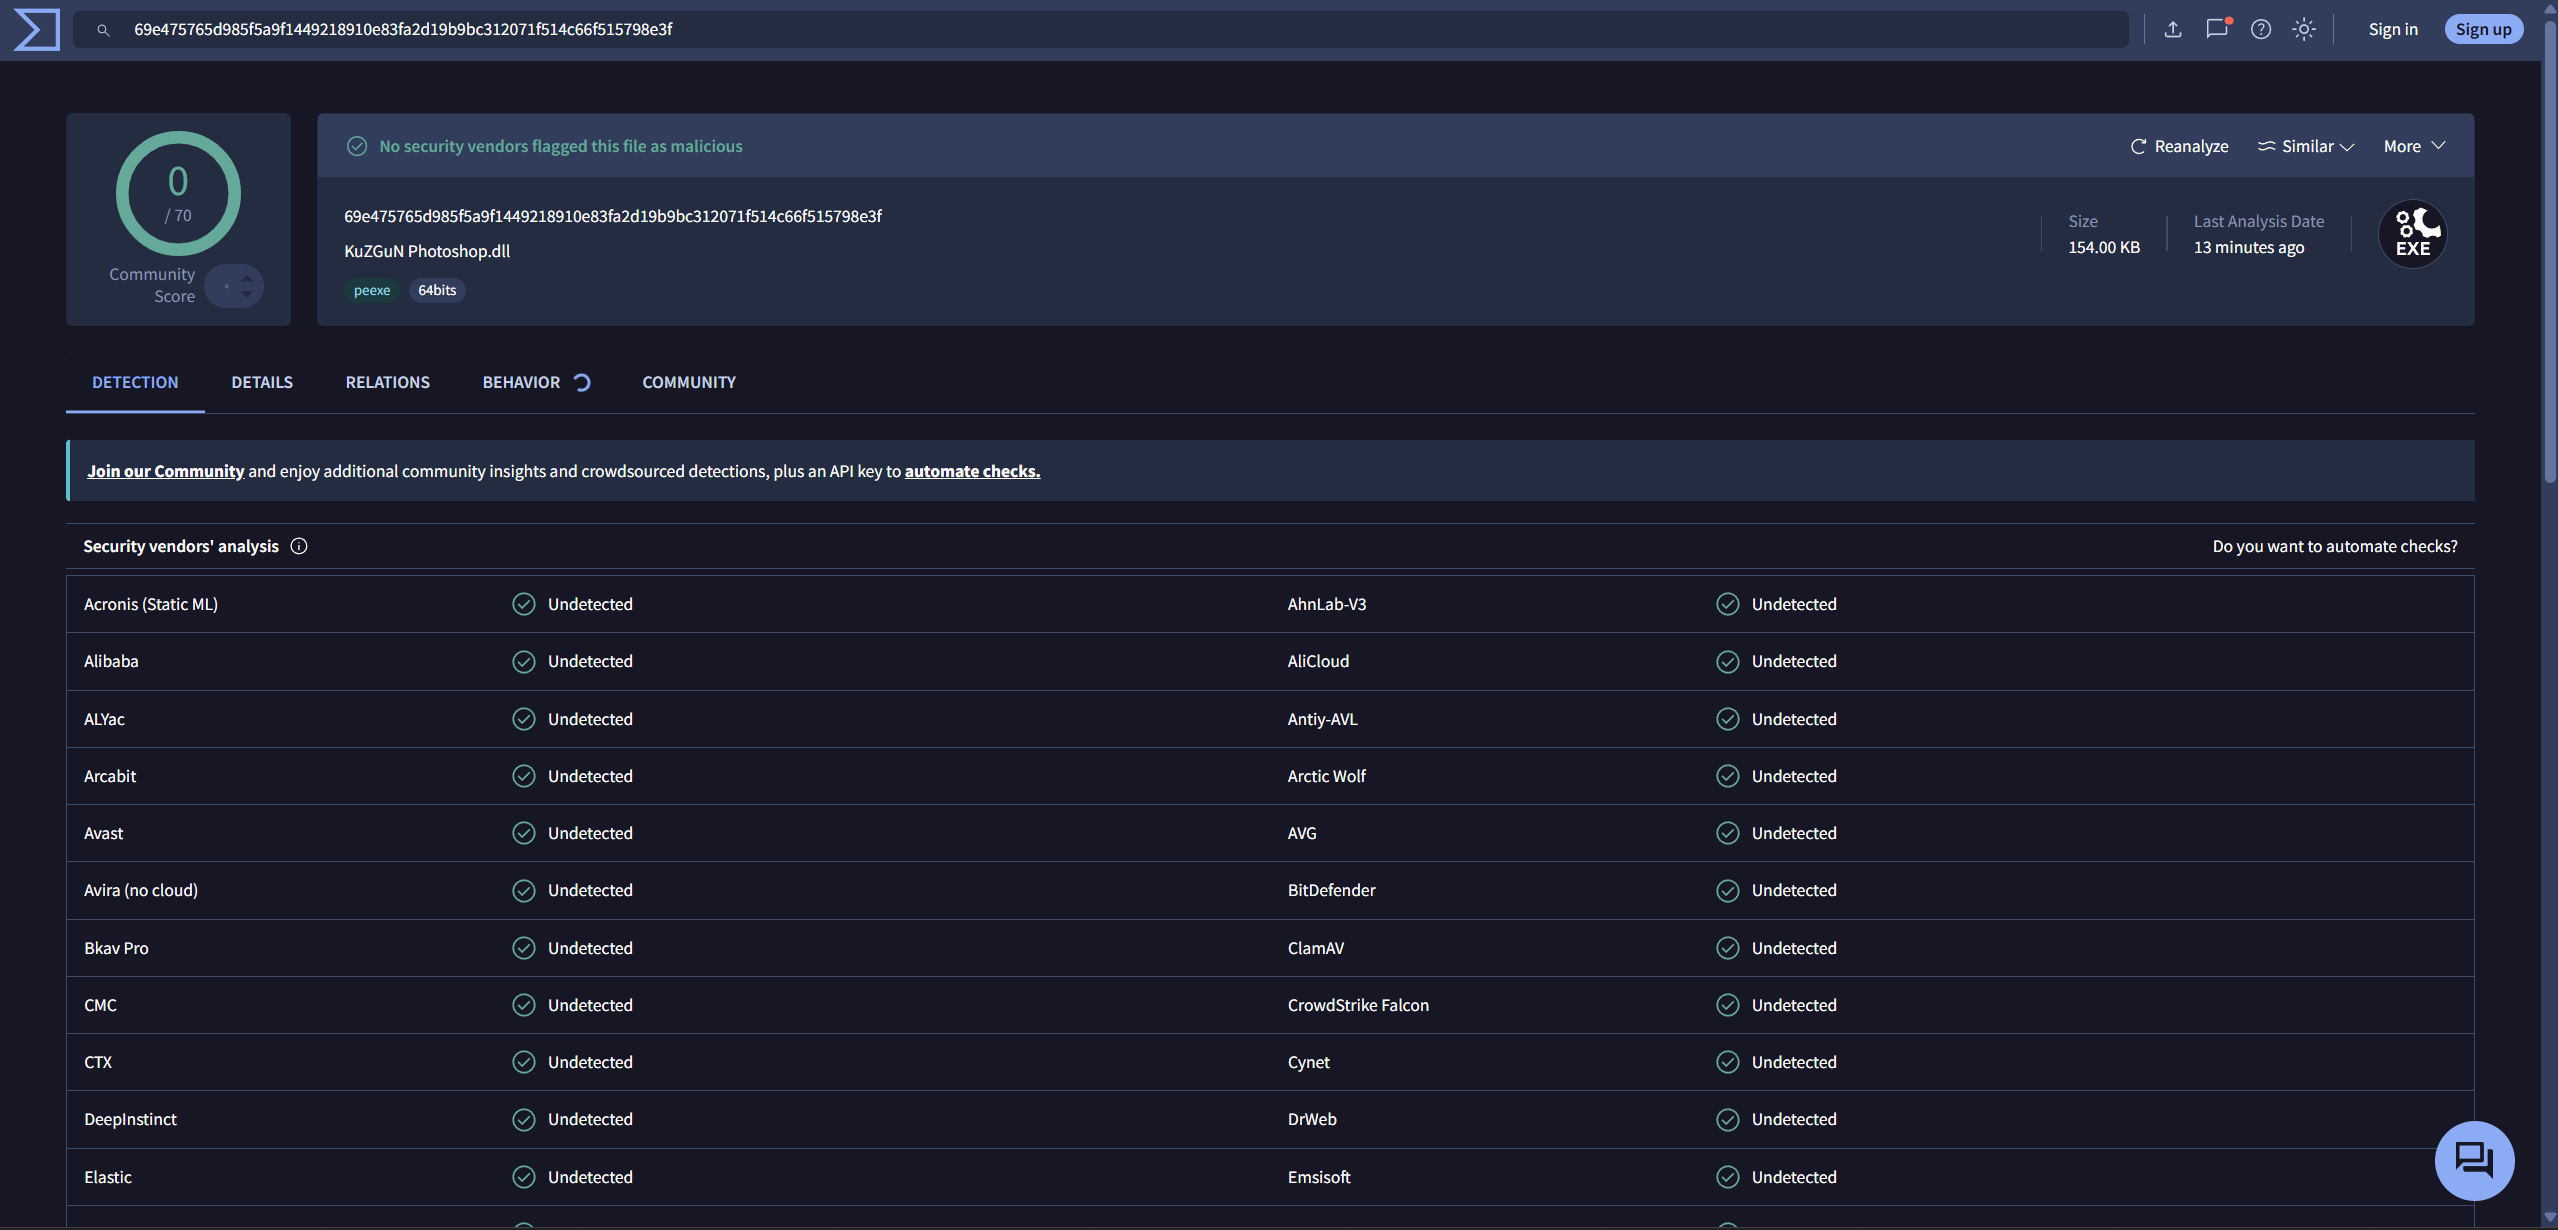Viewport: 2558px width, 1230px height.
Task: Expand the Similar dropdown
Action: click(2306, 146)
